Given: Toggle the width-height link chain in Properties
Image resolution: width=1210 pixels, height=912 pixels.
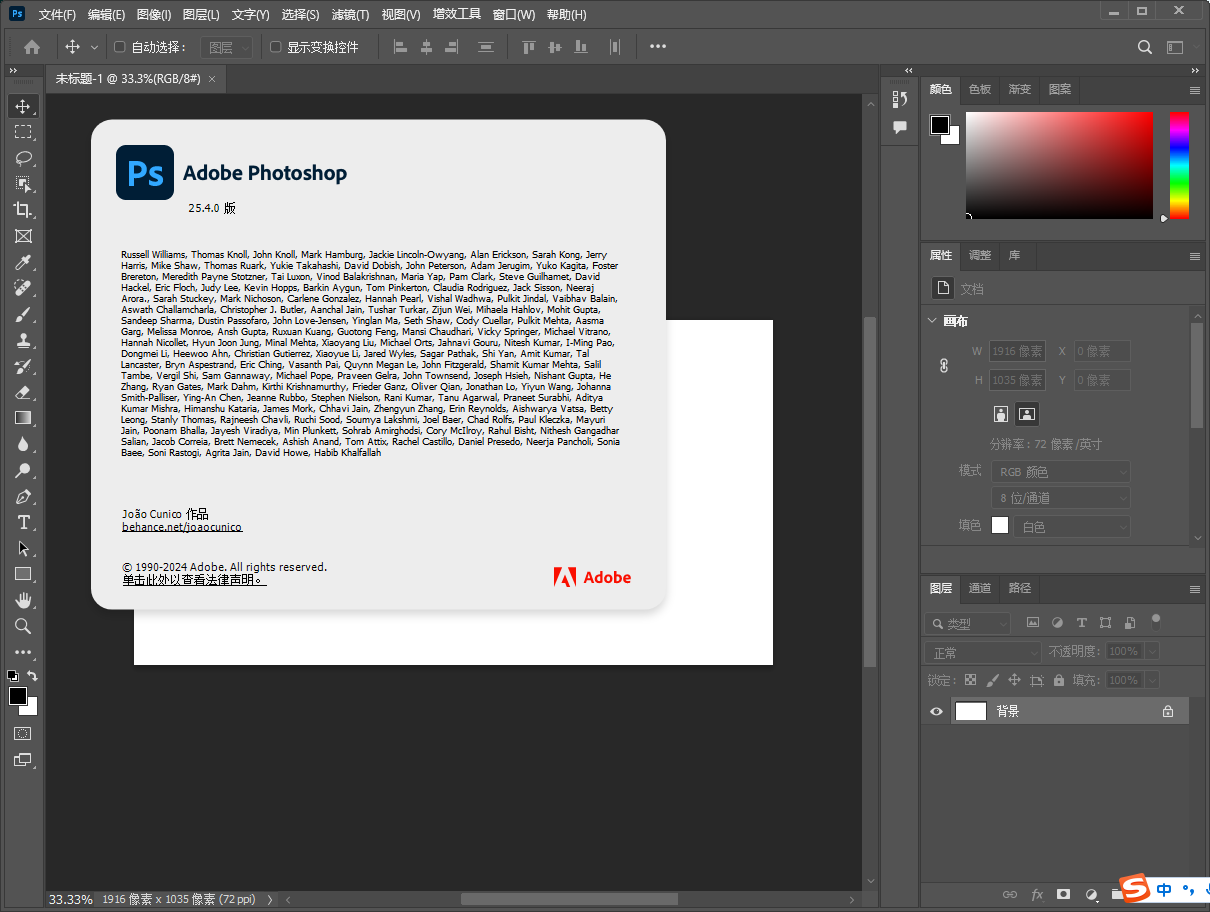Looking at the screenshot, I should [943, 365].
